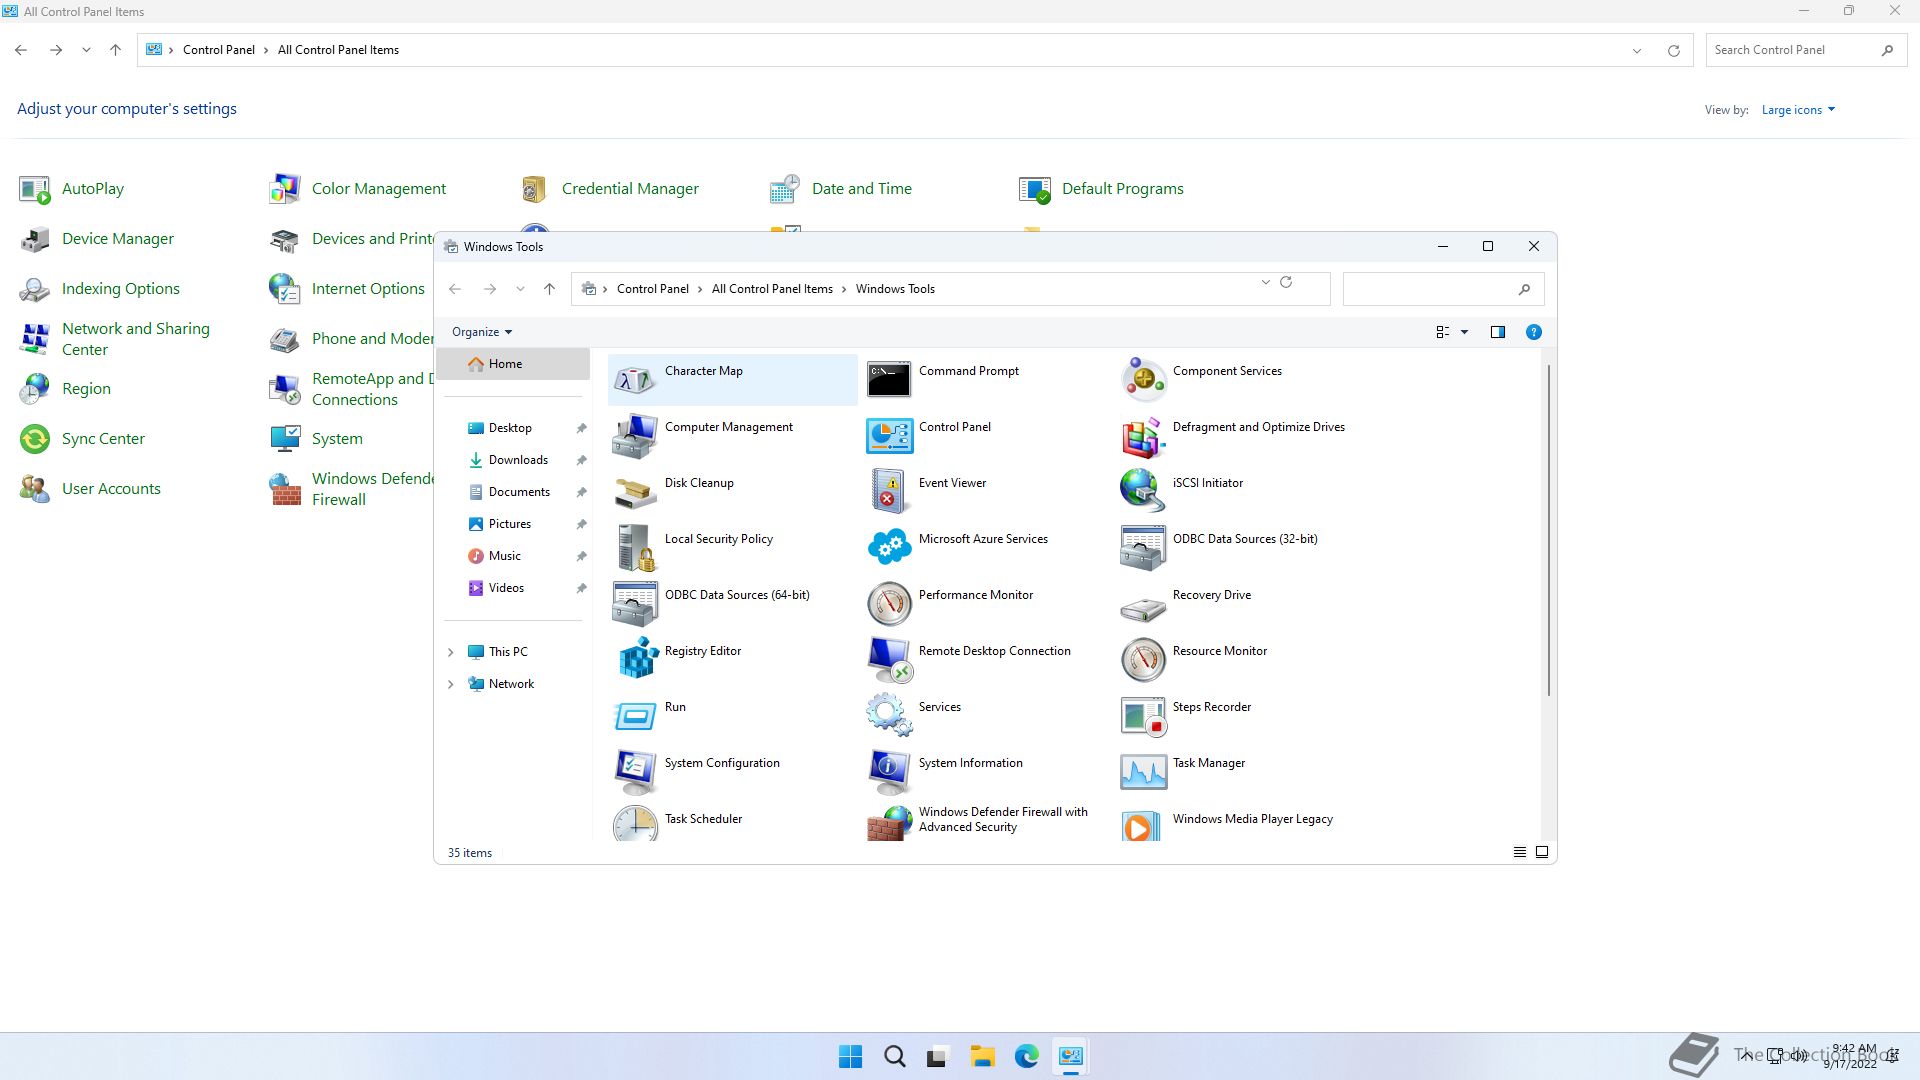Expand Windows Tools address bar history dropdown
This screenshot has width=1920, height=1080.
coord(1265,283)
